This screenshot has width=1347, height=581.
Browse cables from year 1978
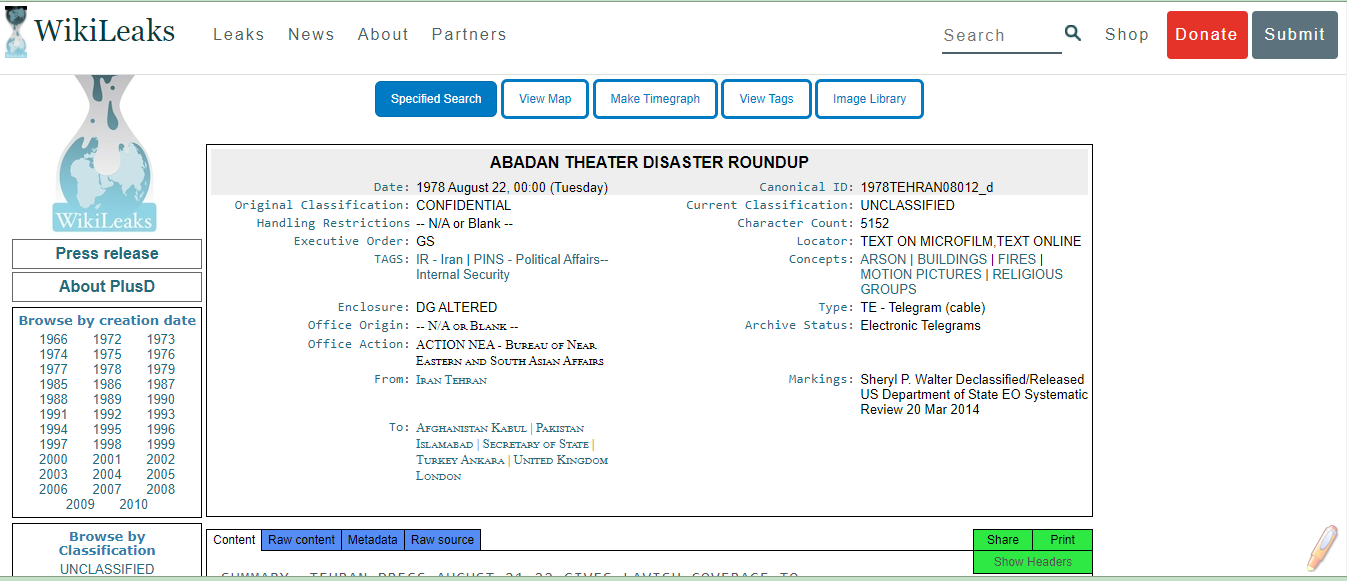107,369
